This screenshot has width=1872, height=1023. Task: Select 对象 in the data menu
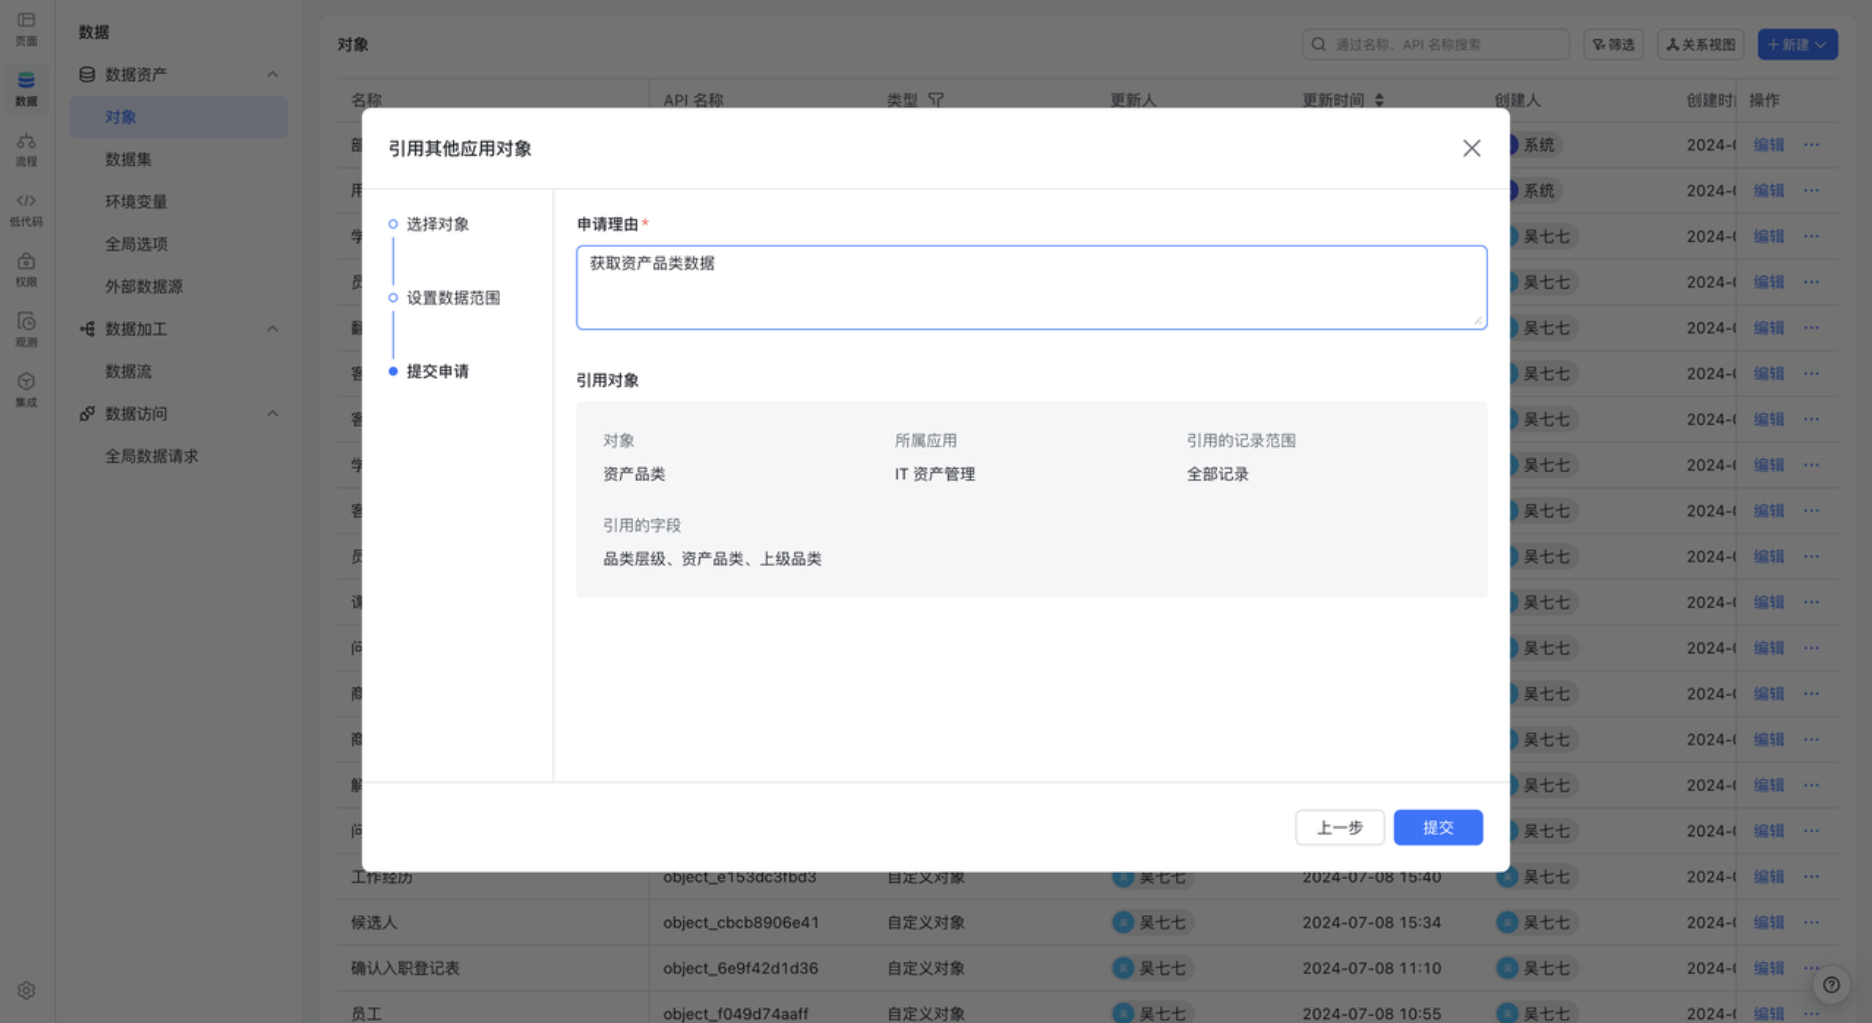pyautogui.click(x=179, y=117)
